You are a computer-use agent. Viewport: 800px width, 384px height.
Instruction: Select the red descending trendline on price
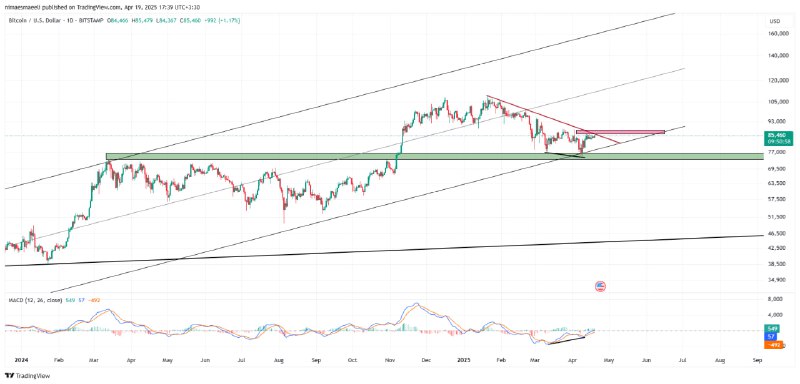[x=553, y=119]
